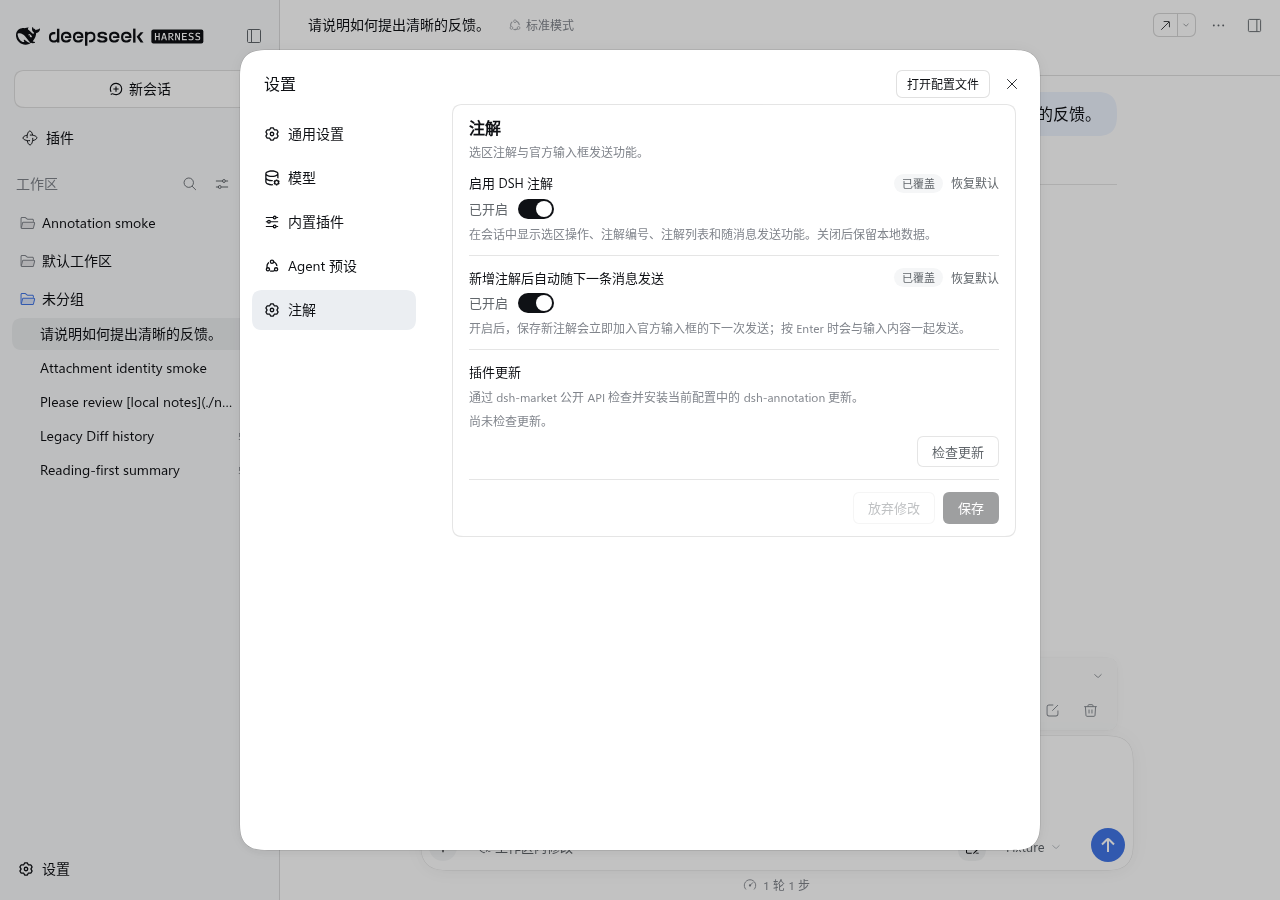The width and height of the screenshot is (1280, 900).
Task: Collapse the sidebar with panel icon
Action: pos(254,36)
